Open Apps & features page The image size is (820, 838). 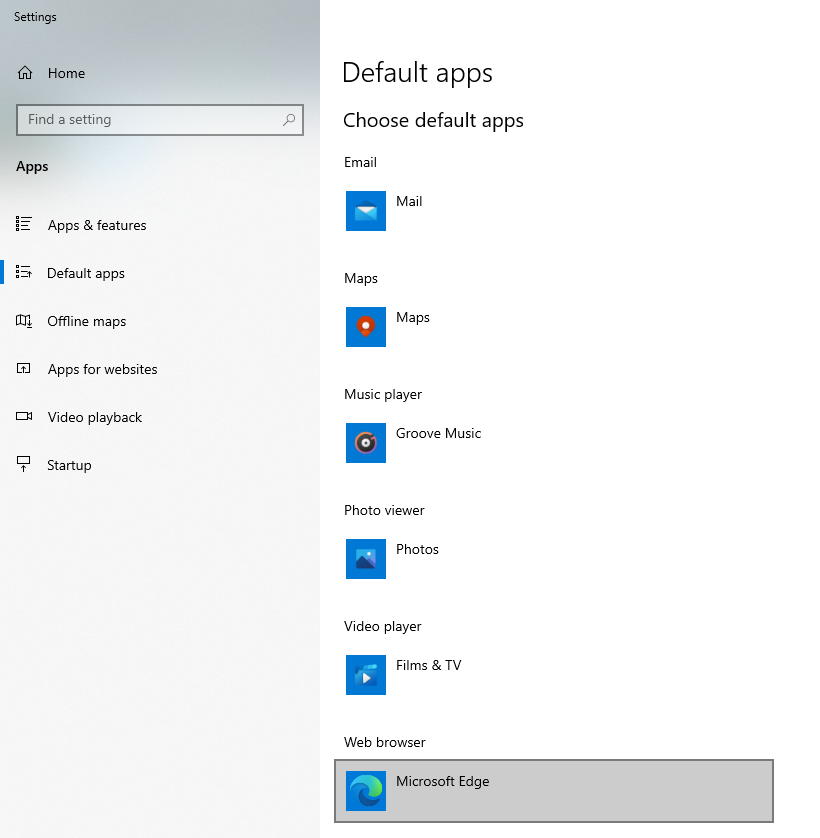(x=97, y=225)
